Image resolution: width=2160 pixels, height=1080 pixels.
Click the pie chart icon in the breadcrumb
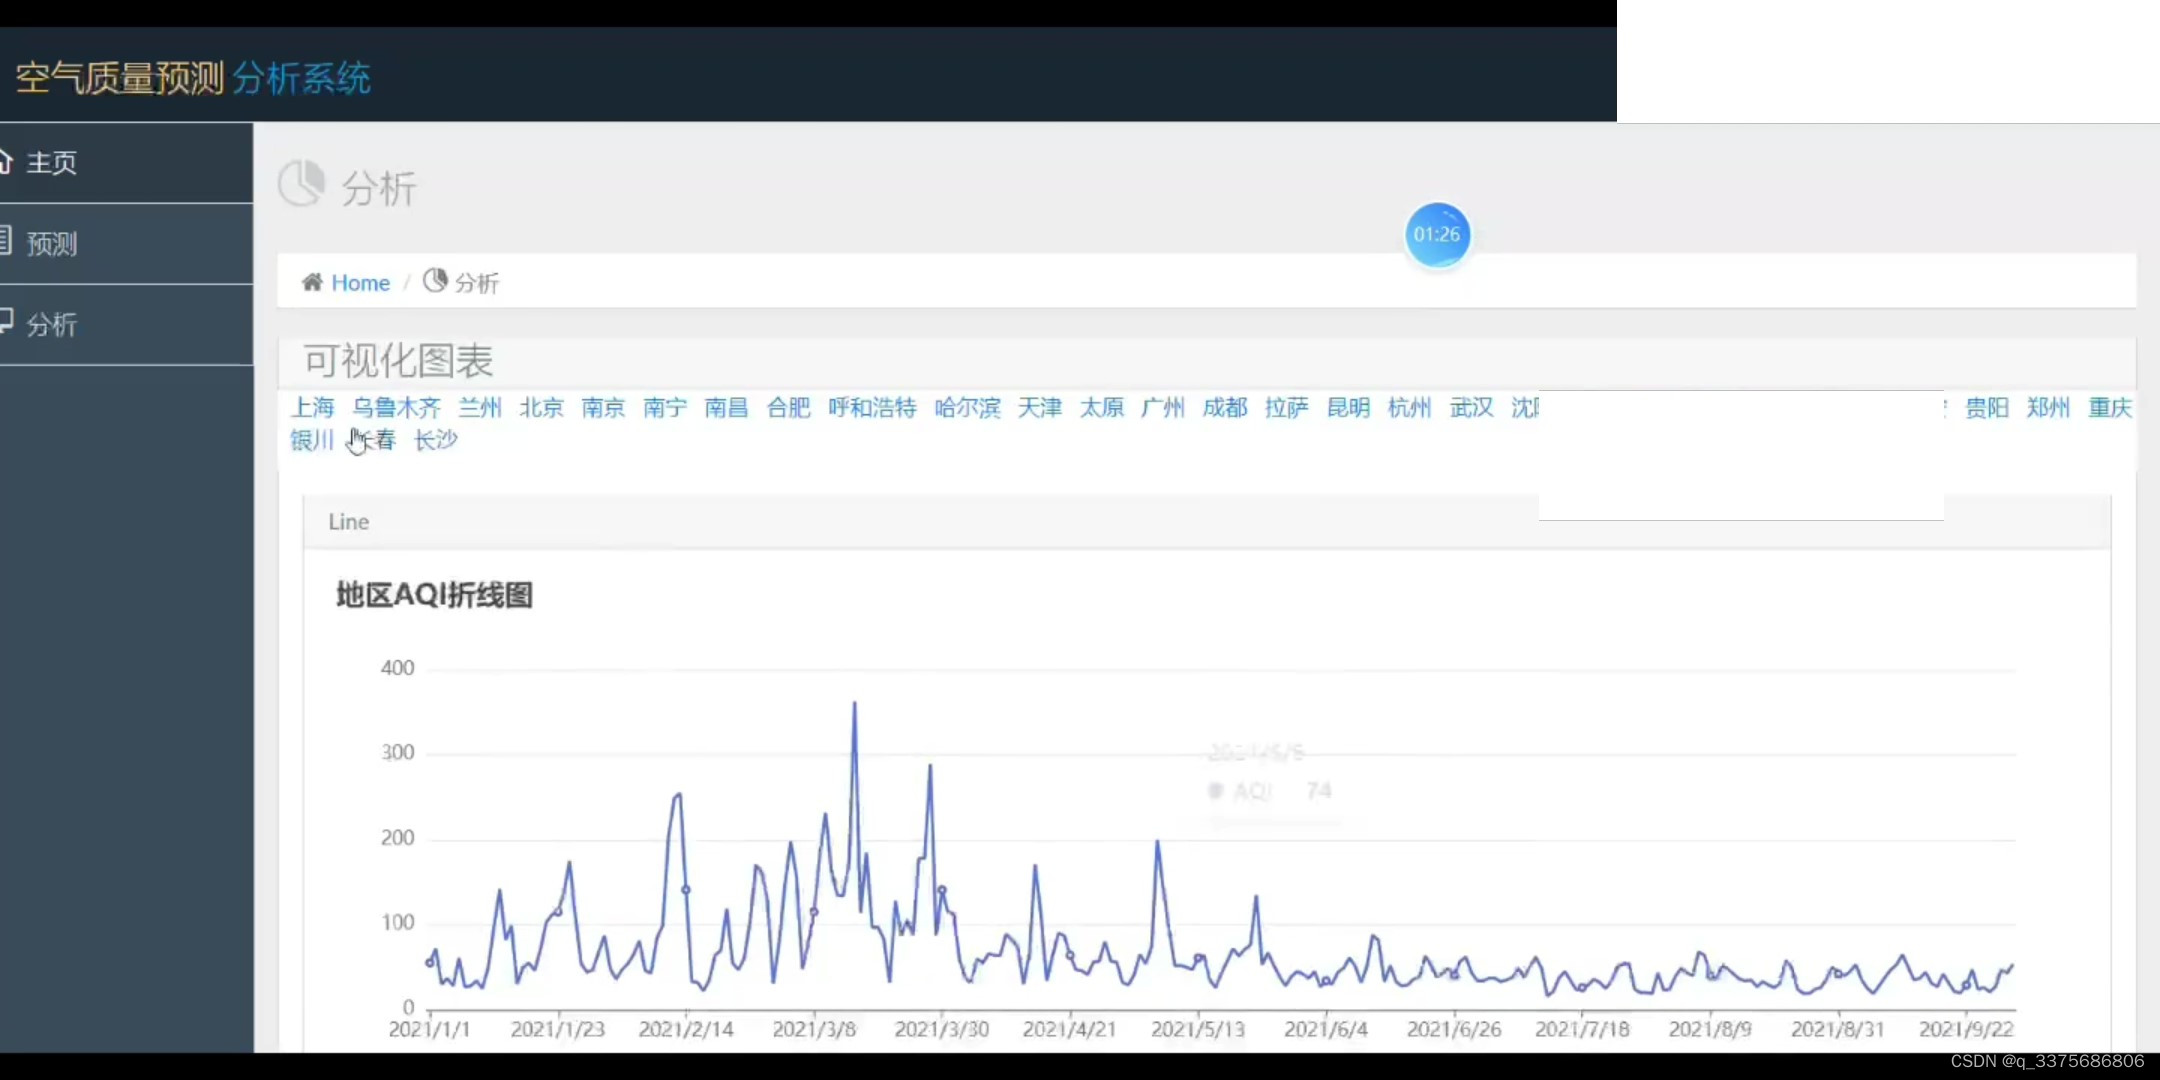pyautogui.click(x=435, y=281)
